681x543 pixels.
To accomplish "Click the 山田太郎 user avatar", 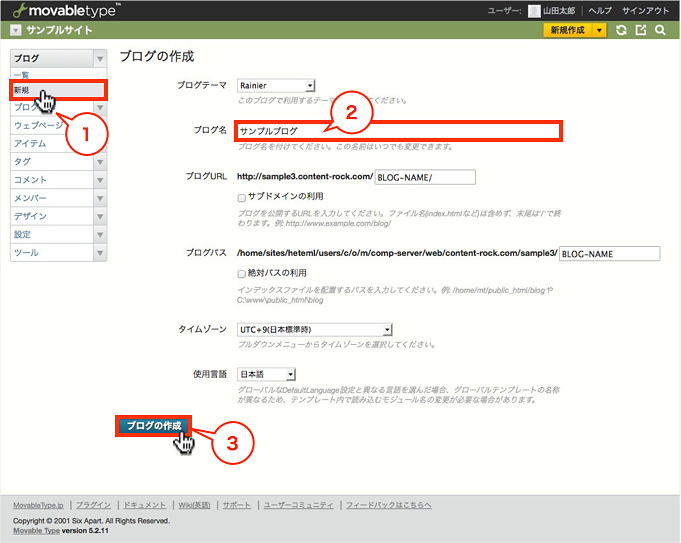I will coord(534,11).
